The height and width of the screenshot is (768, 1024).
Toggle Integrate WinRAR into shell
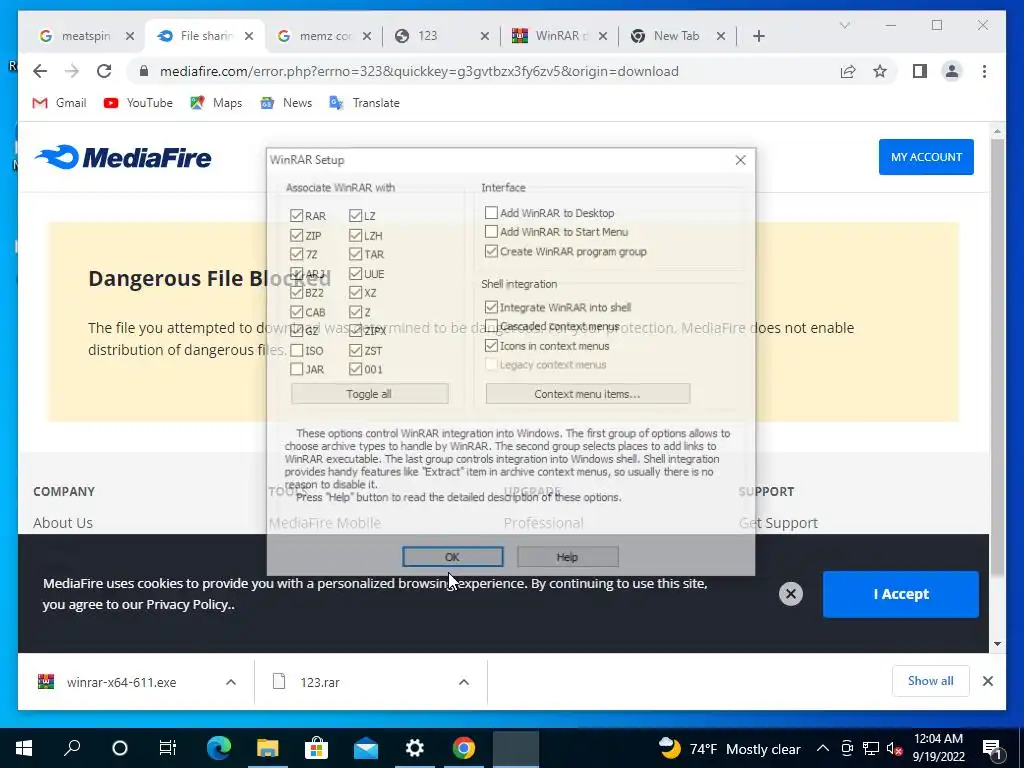(491, 307)
